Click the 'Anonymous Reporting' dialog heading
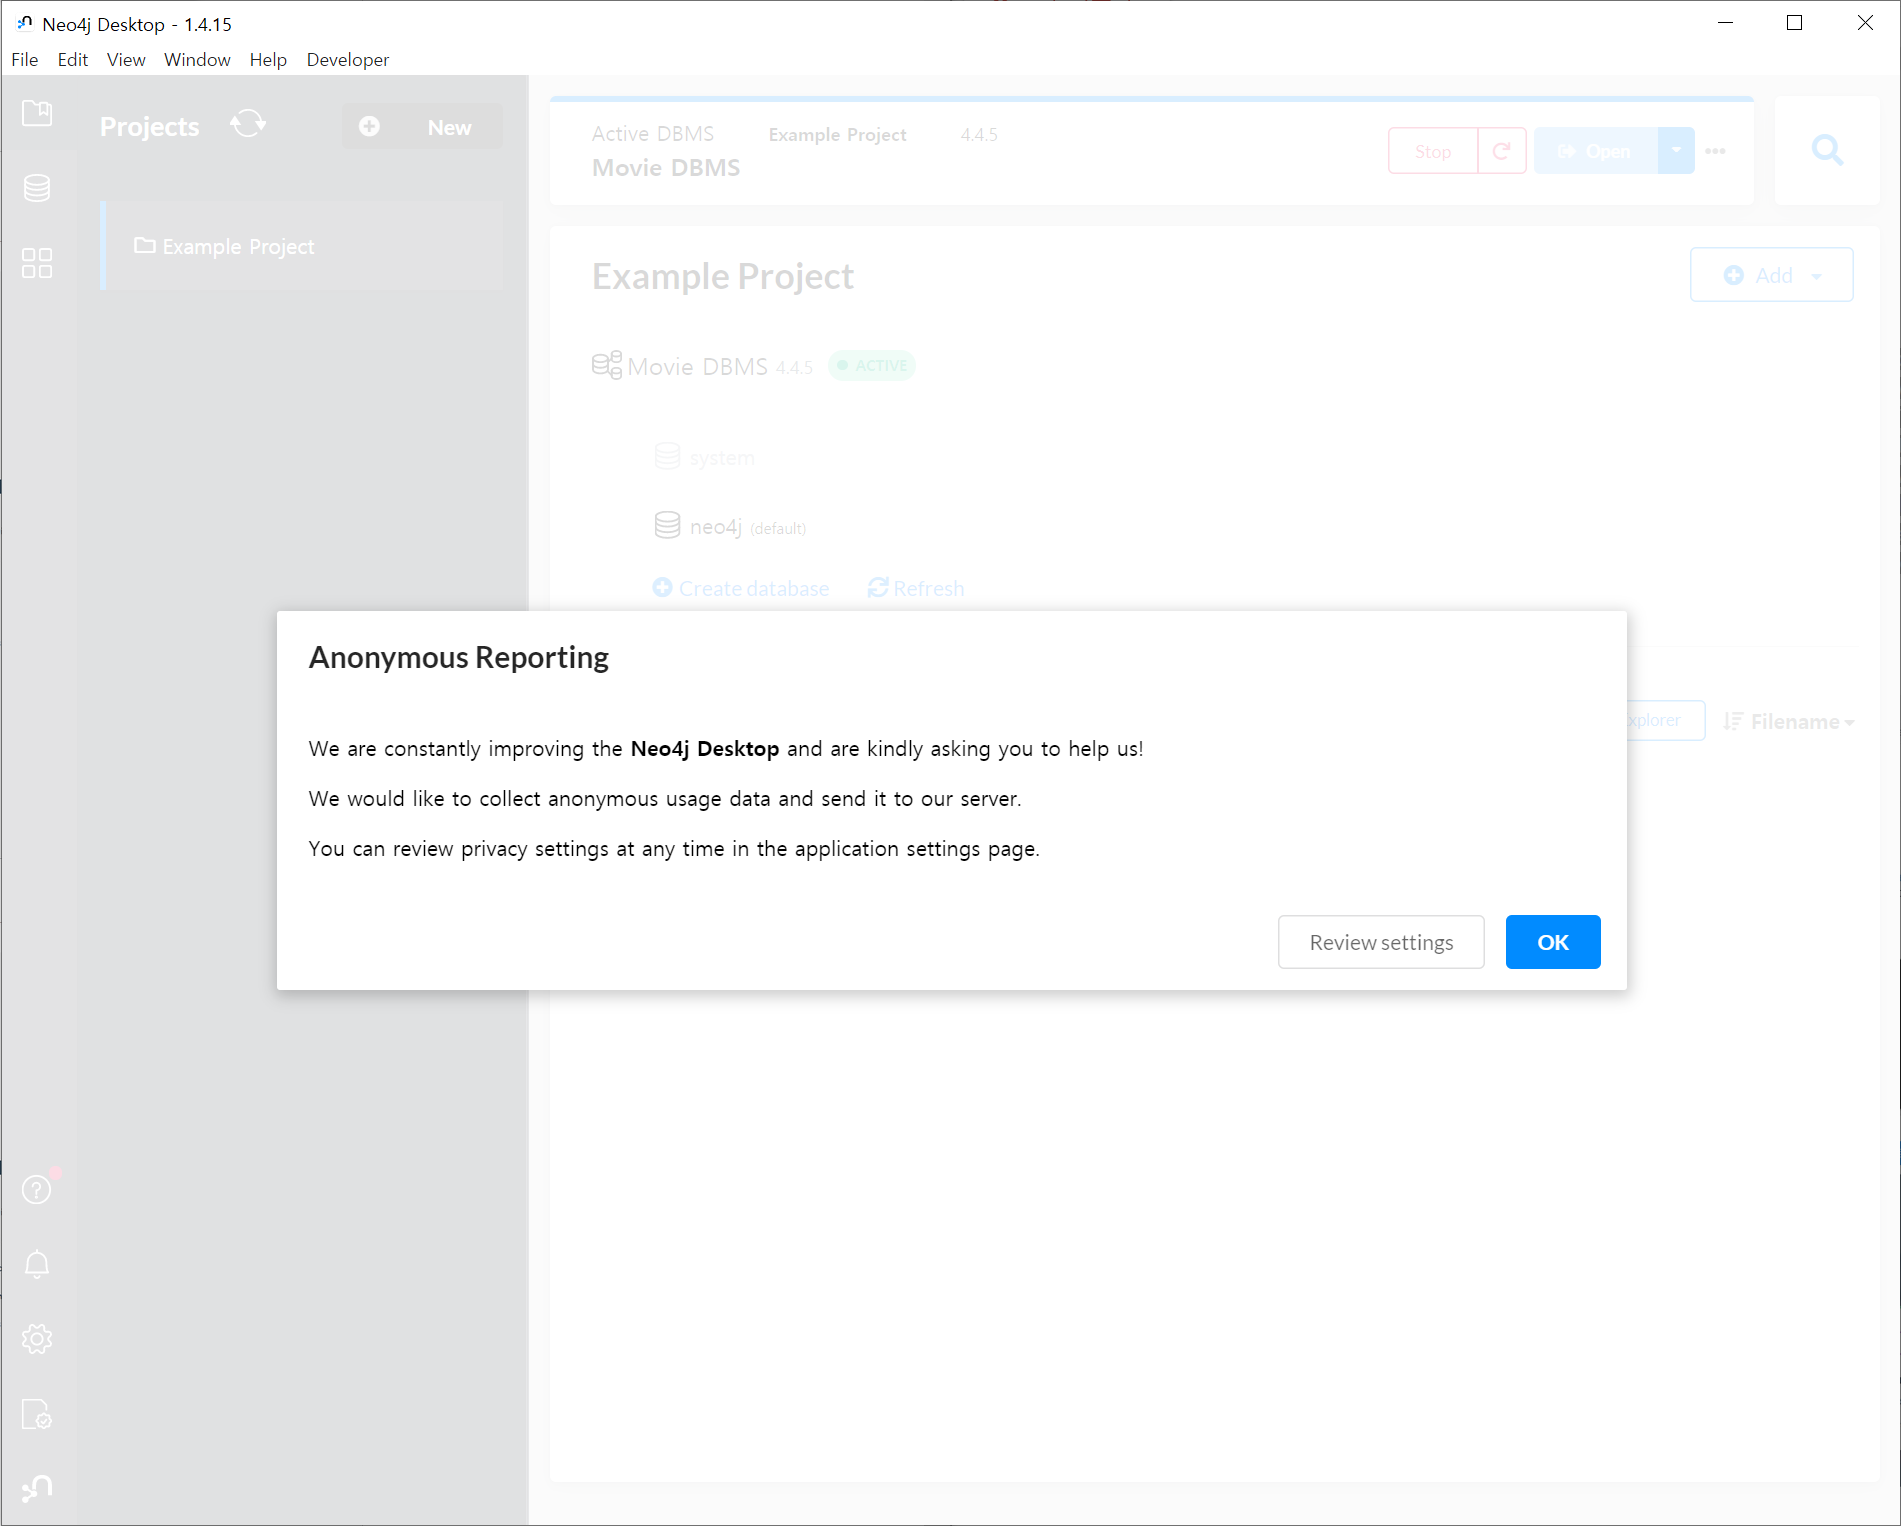1901x1526 pixels. click(459, 658)
